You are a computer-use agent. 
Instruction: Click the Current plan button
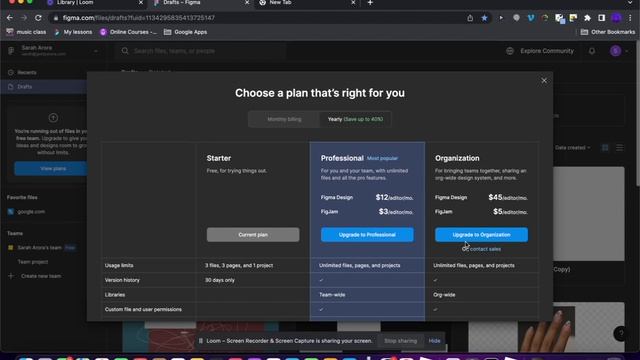tap(253, 235)
